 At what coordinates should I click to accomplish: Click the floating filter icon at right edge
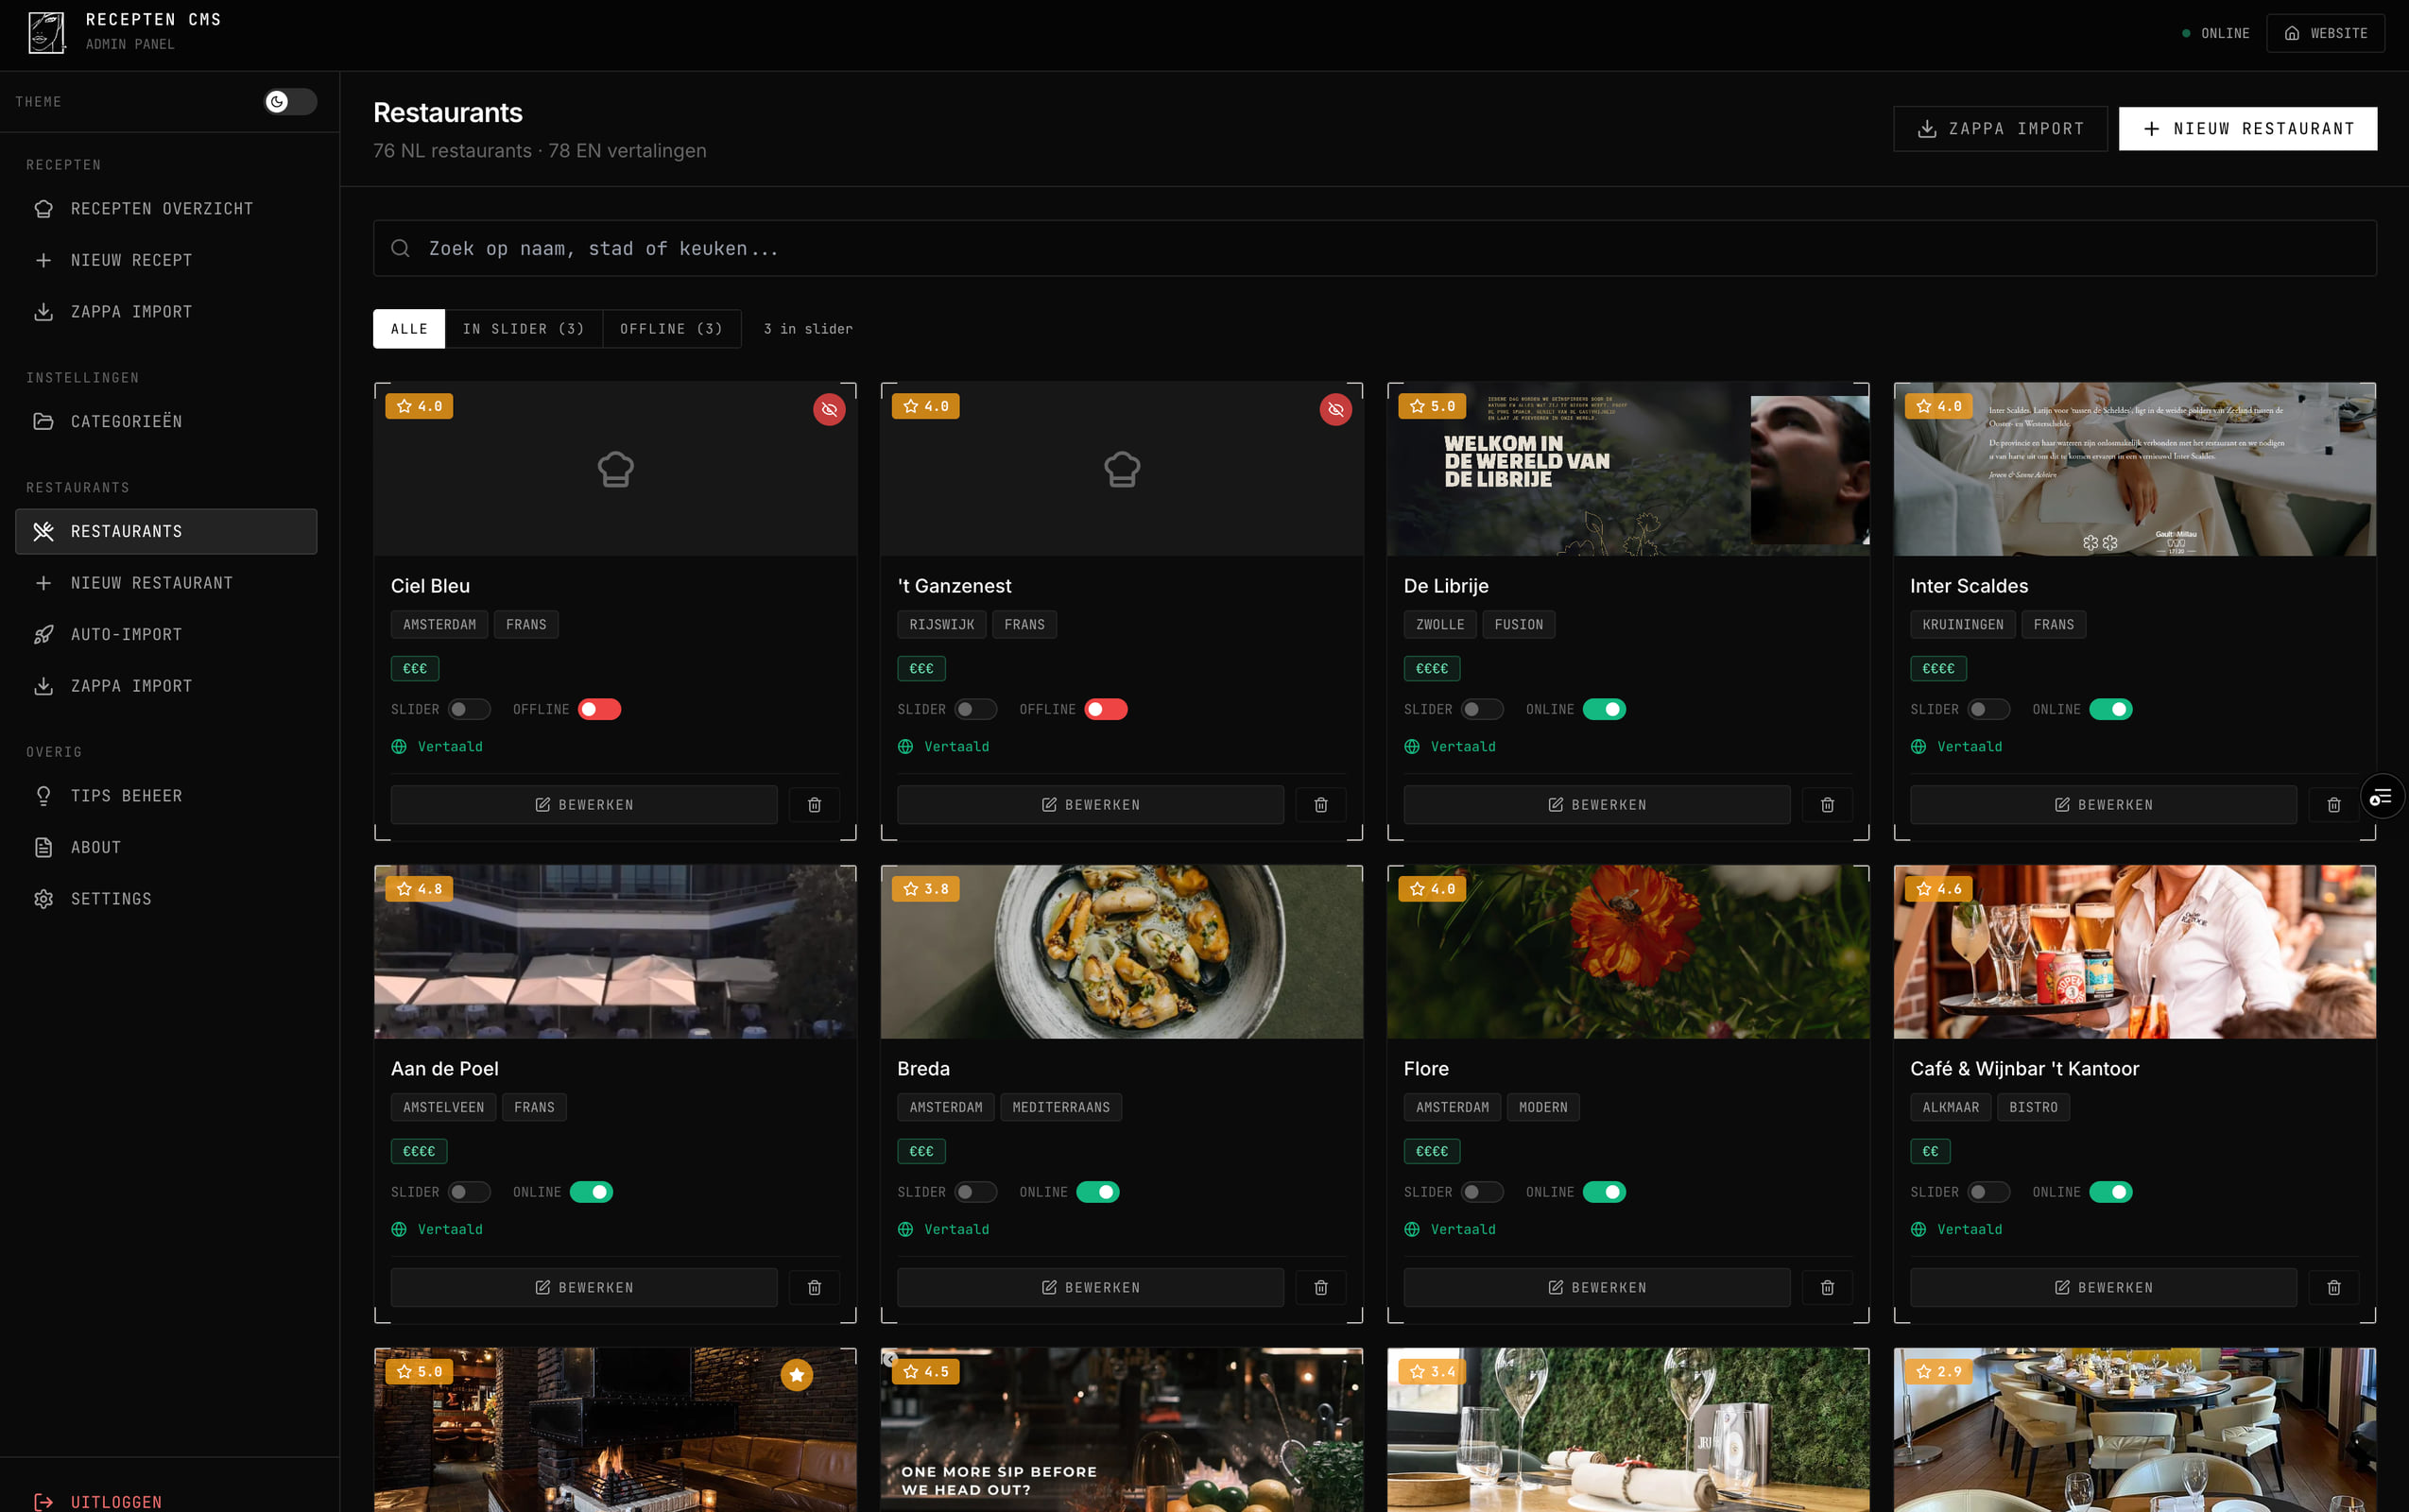tap(2381, 796)
